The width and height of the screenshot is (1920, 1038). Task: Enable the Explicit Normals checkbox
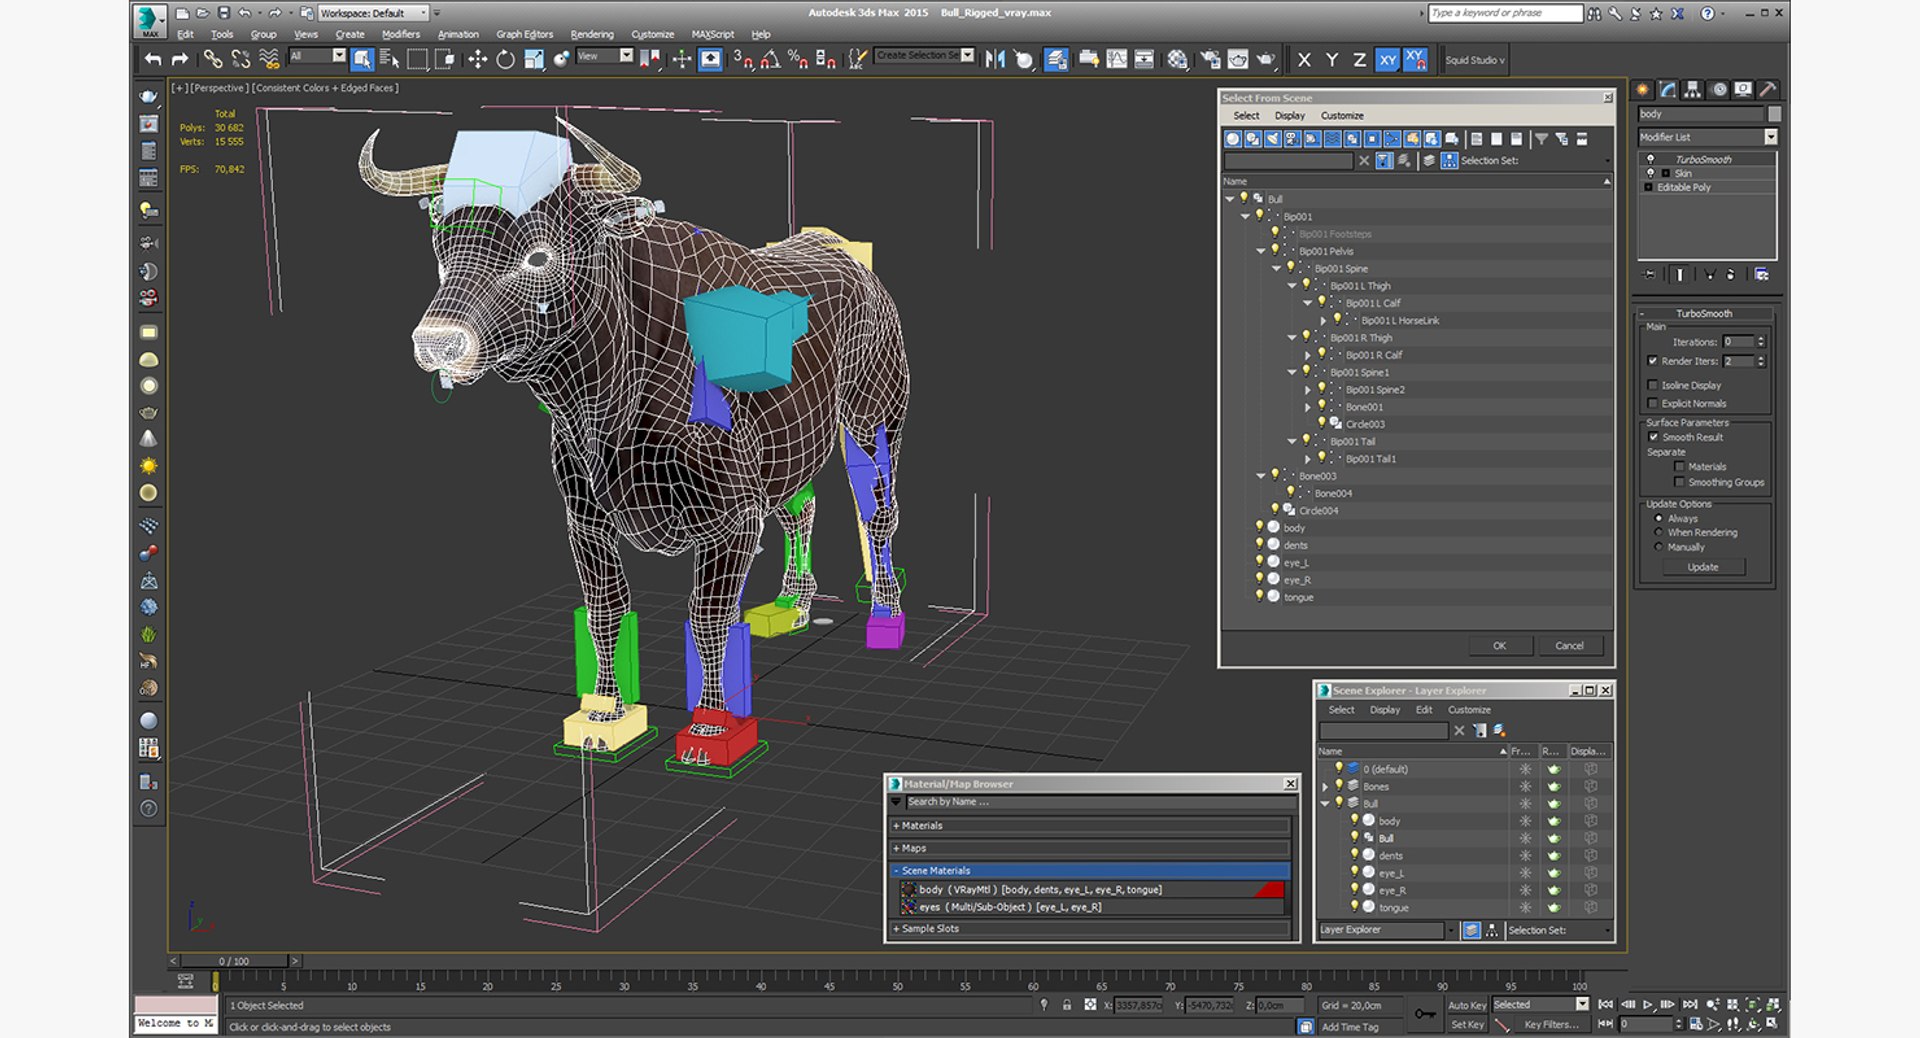[1653, 404]
